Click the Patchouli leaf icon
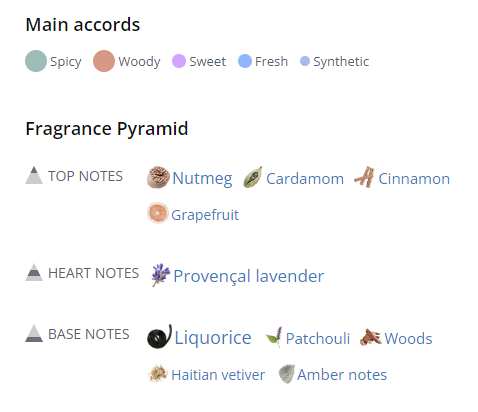The width and height of the screenshot is (478, 412). [x=274, y=337]
